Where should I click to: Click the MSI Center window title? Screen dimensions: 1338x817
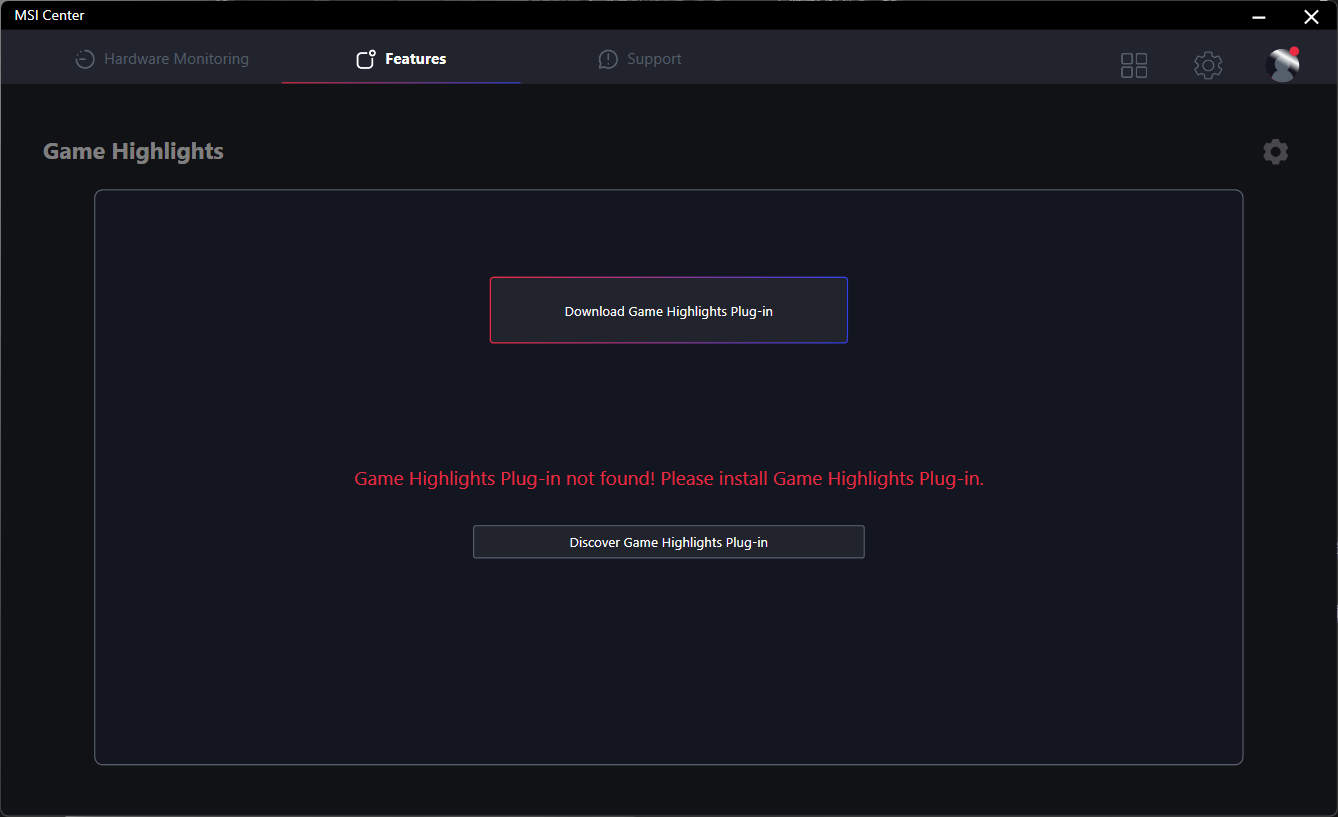pyautogui.click(x=49, y=15)
